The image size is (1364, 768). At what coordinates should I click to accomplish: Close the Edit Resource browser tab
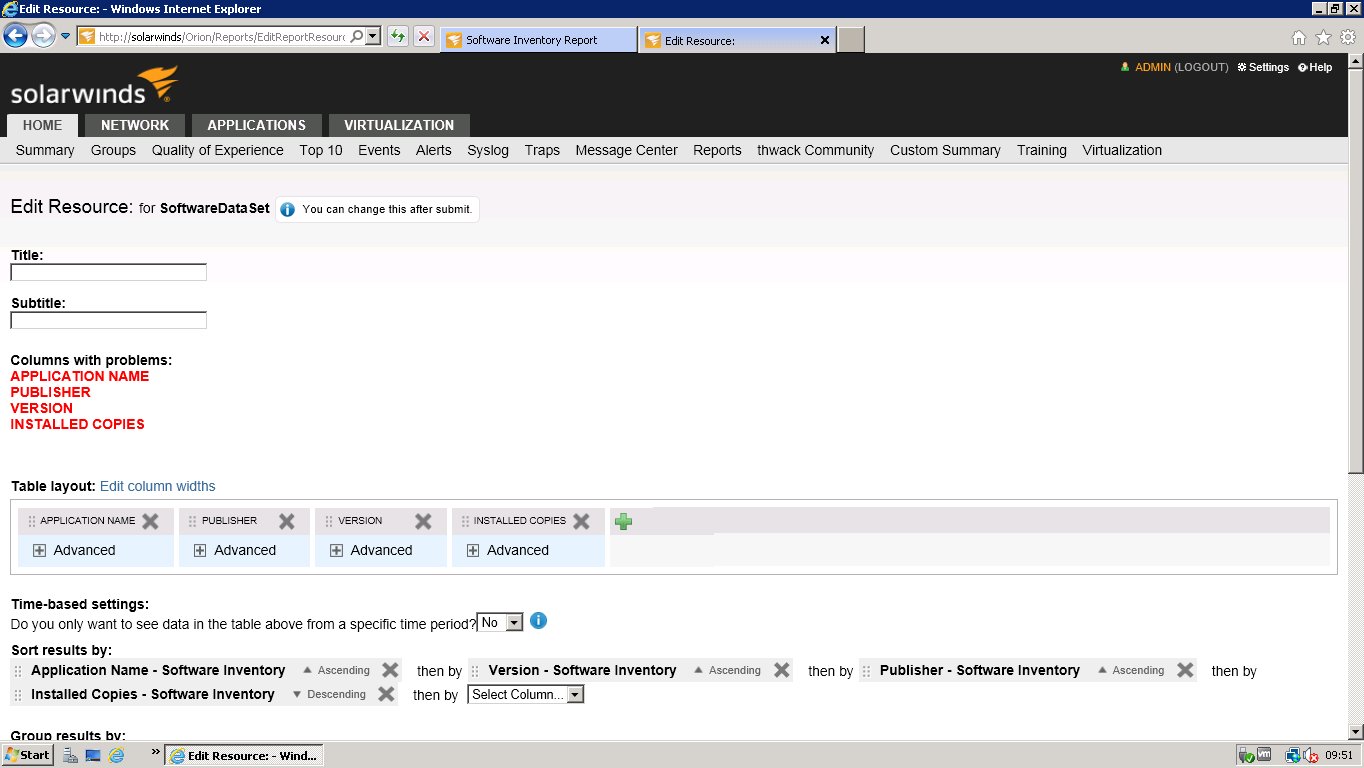pos(825,40)
